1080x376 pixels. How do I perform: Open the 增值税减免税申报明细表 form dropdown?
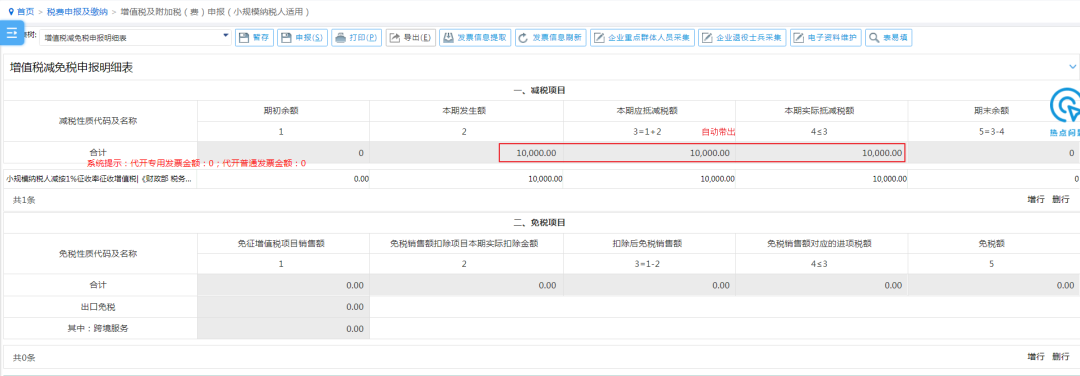135,38
